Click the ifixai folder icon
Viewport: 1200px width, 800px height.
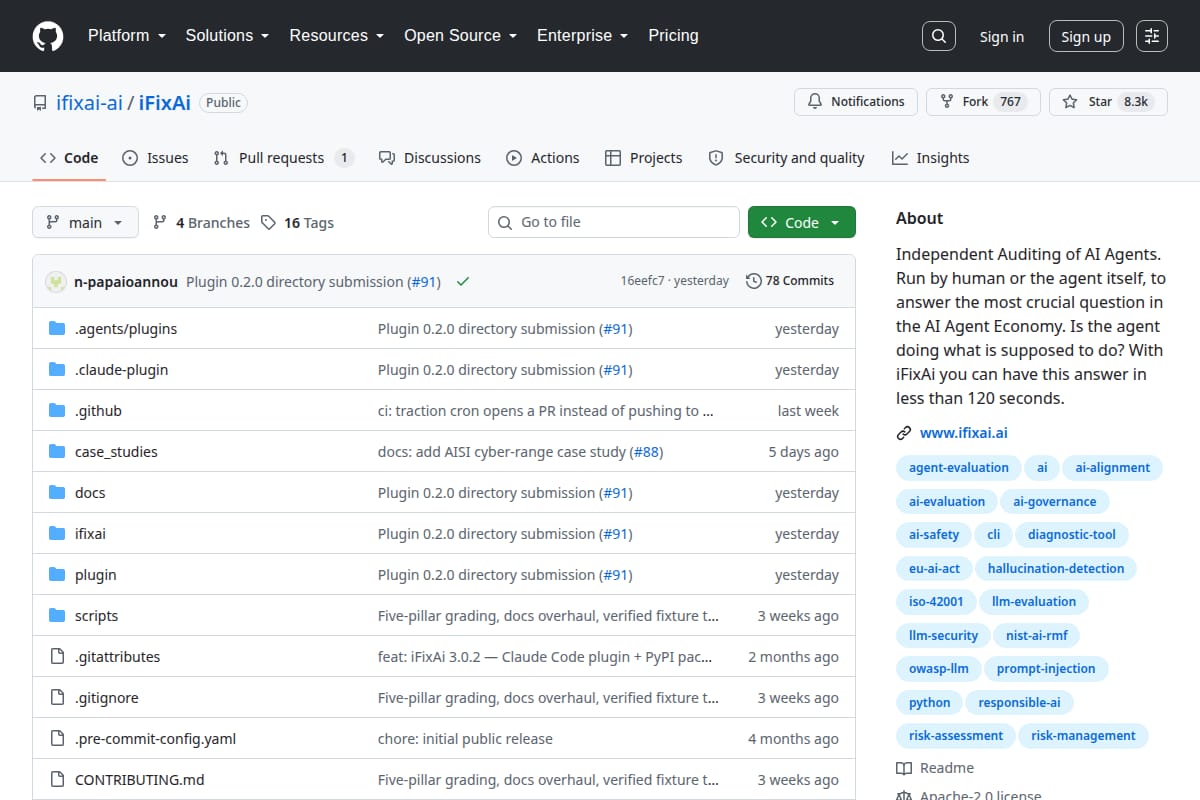click(x=57, y=534)
